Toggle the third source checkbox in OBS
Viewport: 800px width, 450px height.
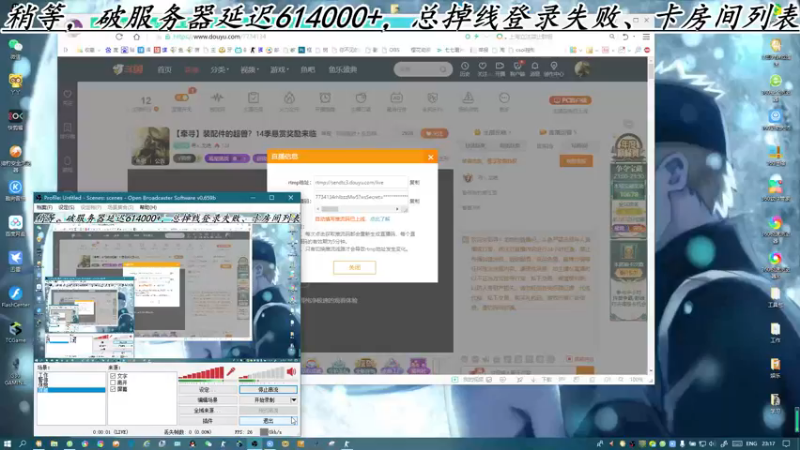[113, 389]
